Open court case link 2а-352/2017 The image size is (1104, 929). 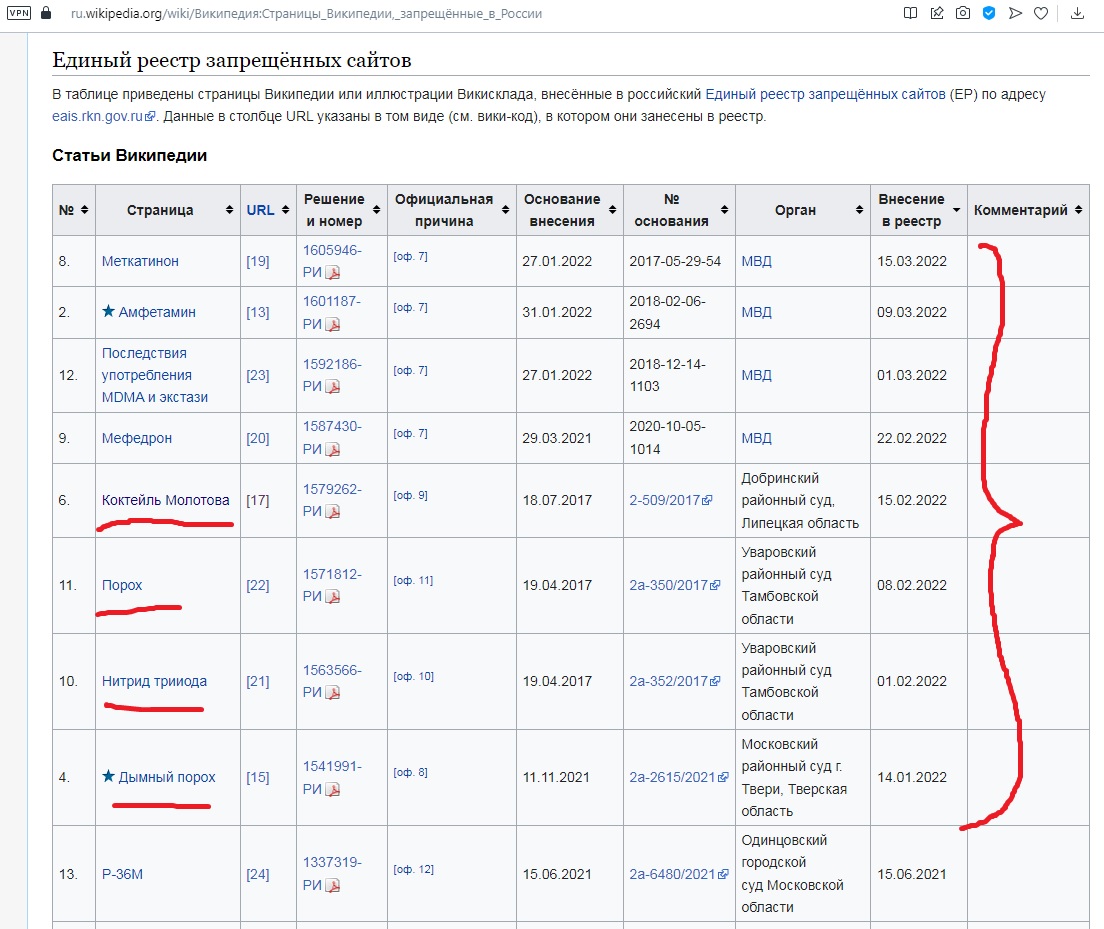675,681
